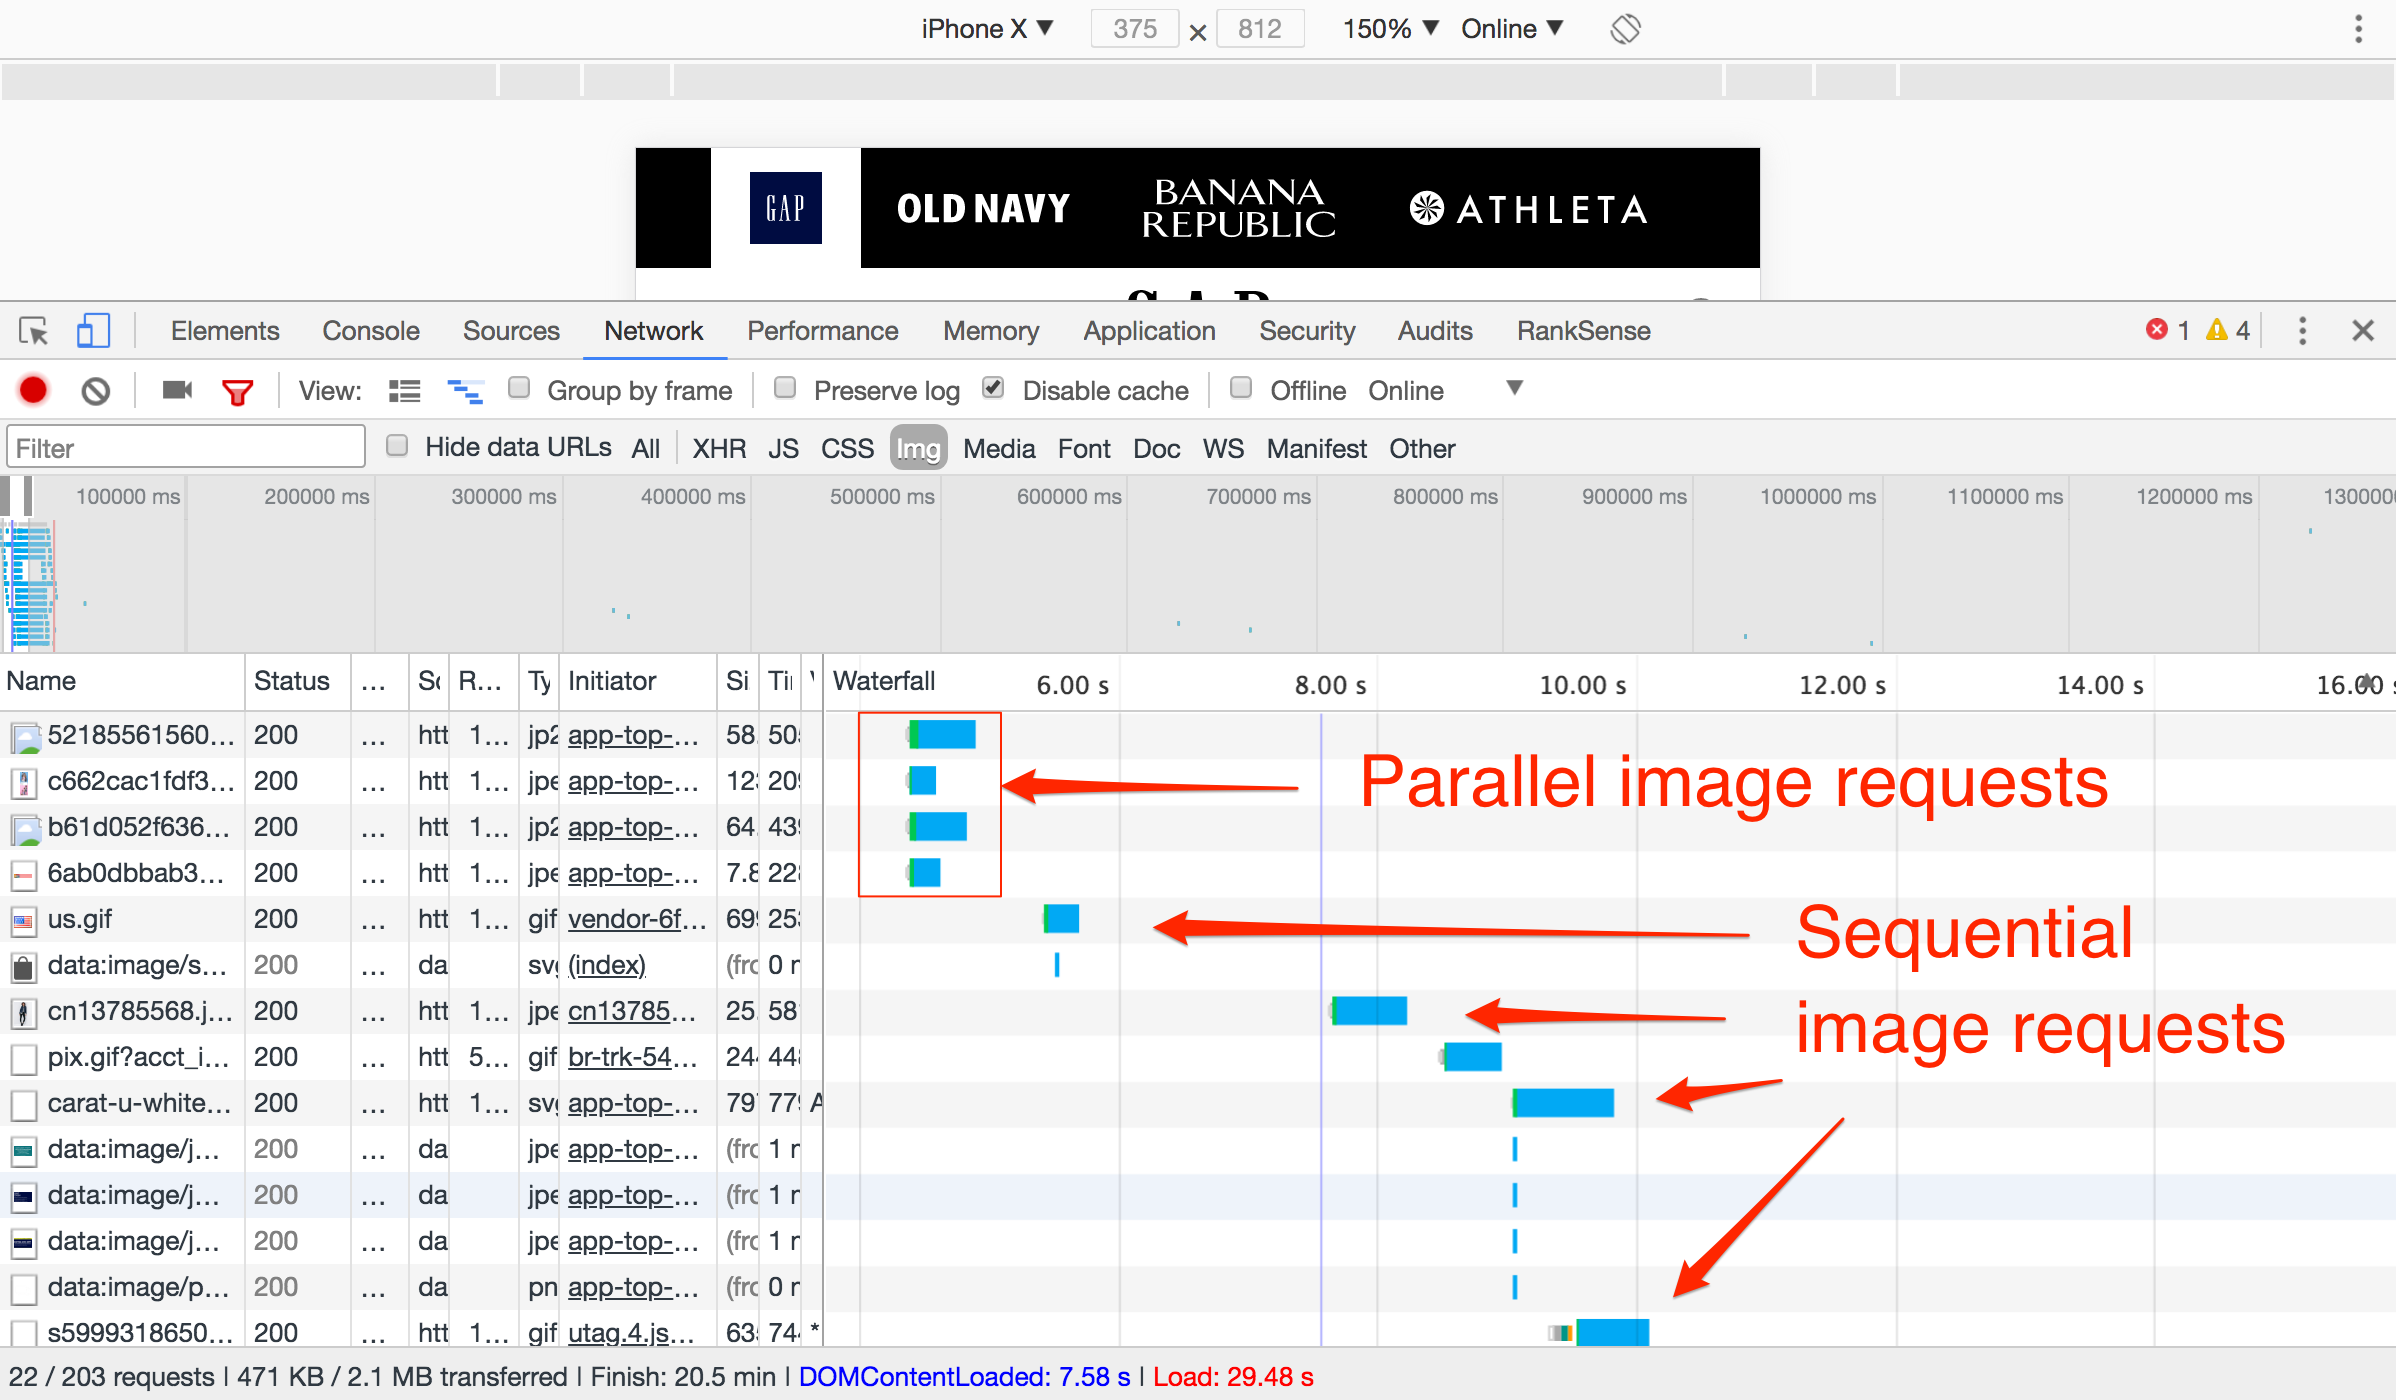The width and height of the screenshot is (2396, 1400).
Task: Click the Gap logo on the page
Action: click(x=786, y=208)
